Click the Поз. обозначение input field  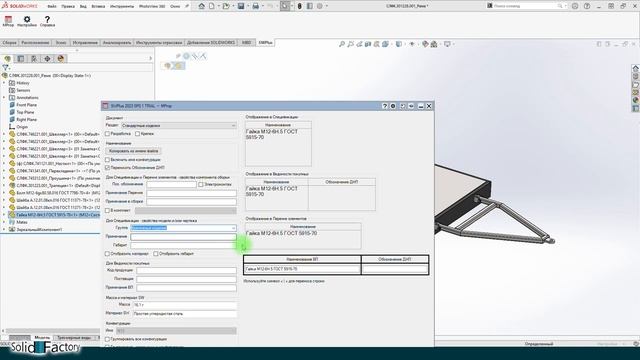point(171,184)
